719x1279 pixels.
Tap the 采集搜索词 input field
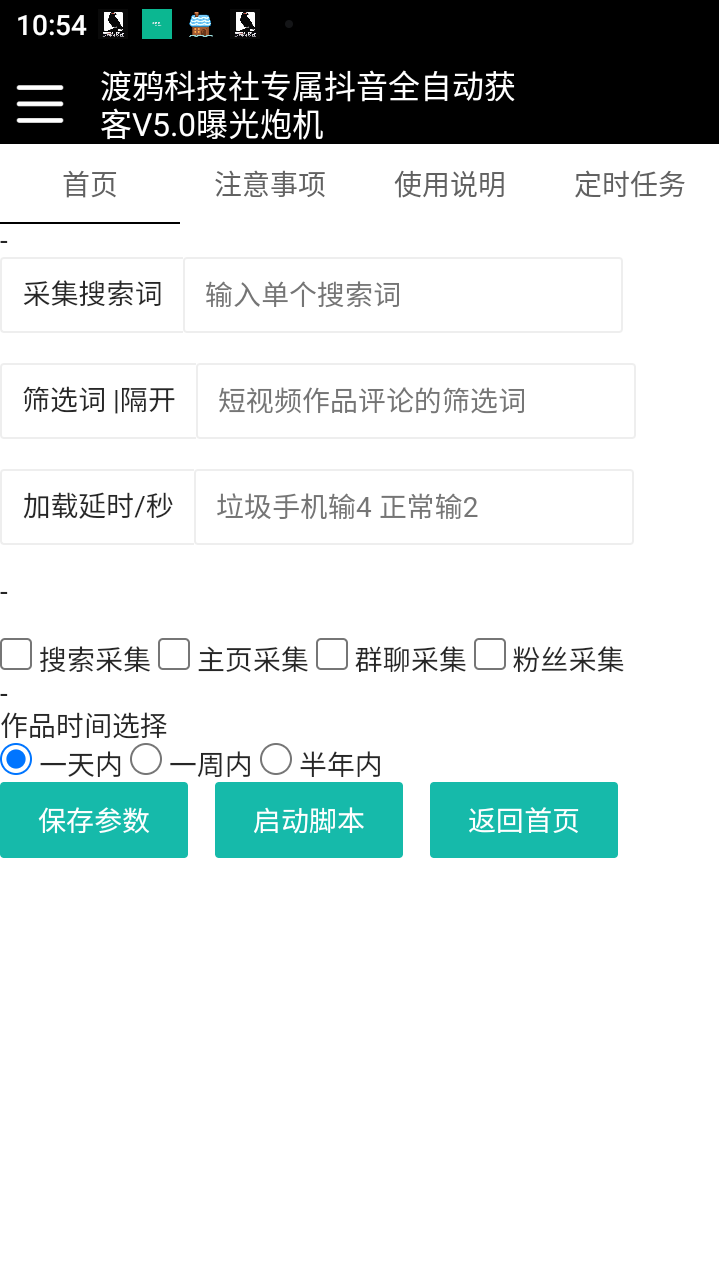[402, 295]
